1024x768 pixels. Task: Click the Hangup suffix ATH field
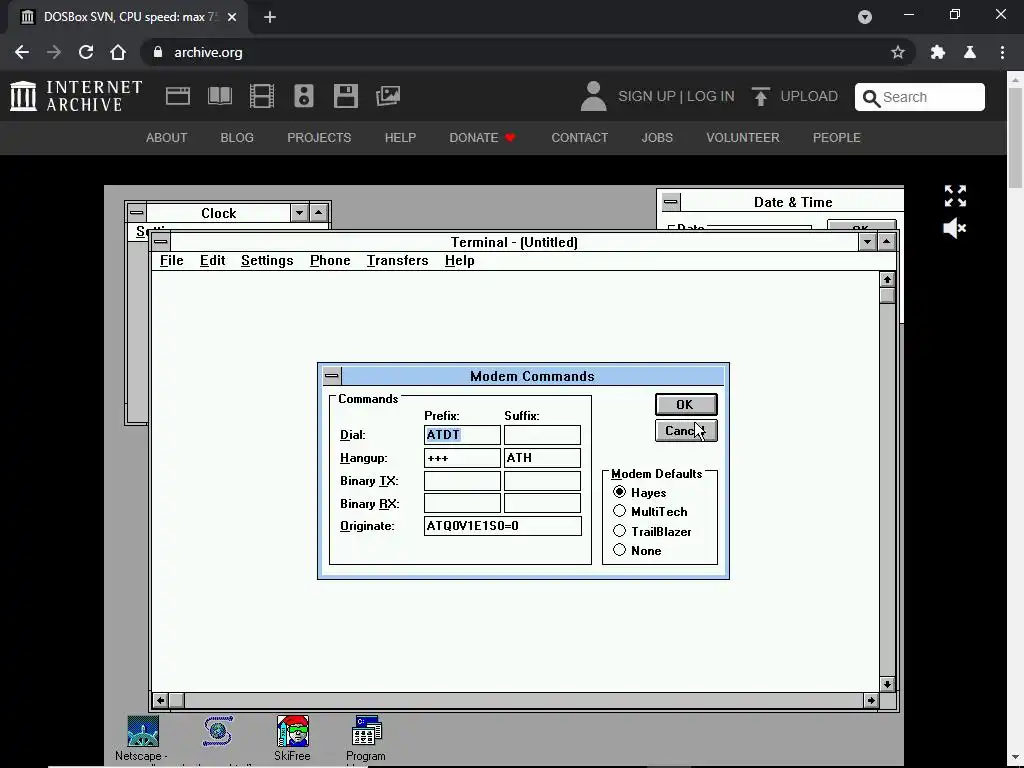tap(542, 458)
